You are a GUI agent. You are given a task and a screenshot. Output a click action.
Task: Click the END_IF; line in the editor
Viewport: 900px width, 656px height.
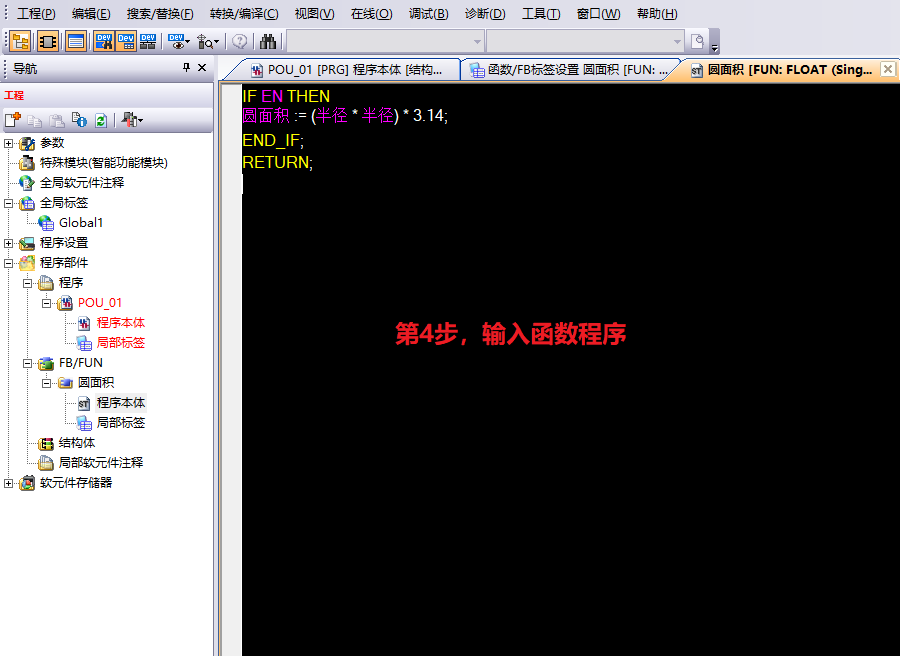click(x=273, y=141)
